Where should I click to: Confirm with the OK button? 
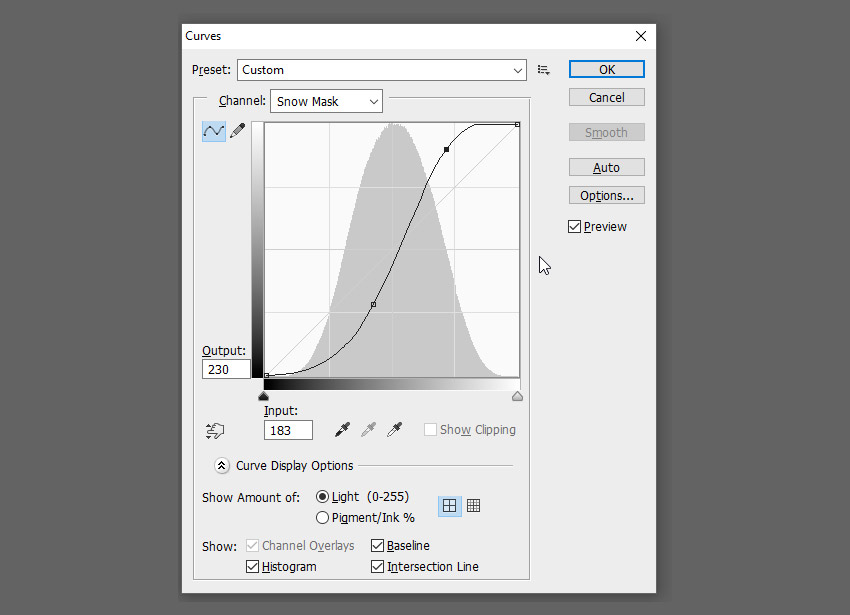[x=607, y=69]
